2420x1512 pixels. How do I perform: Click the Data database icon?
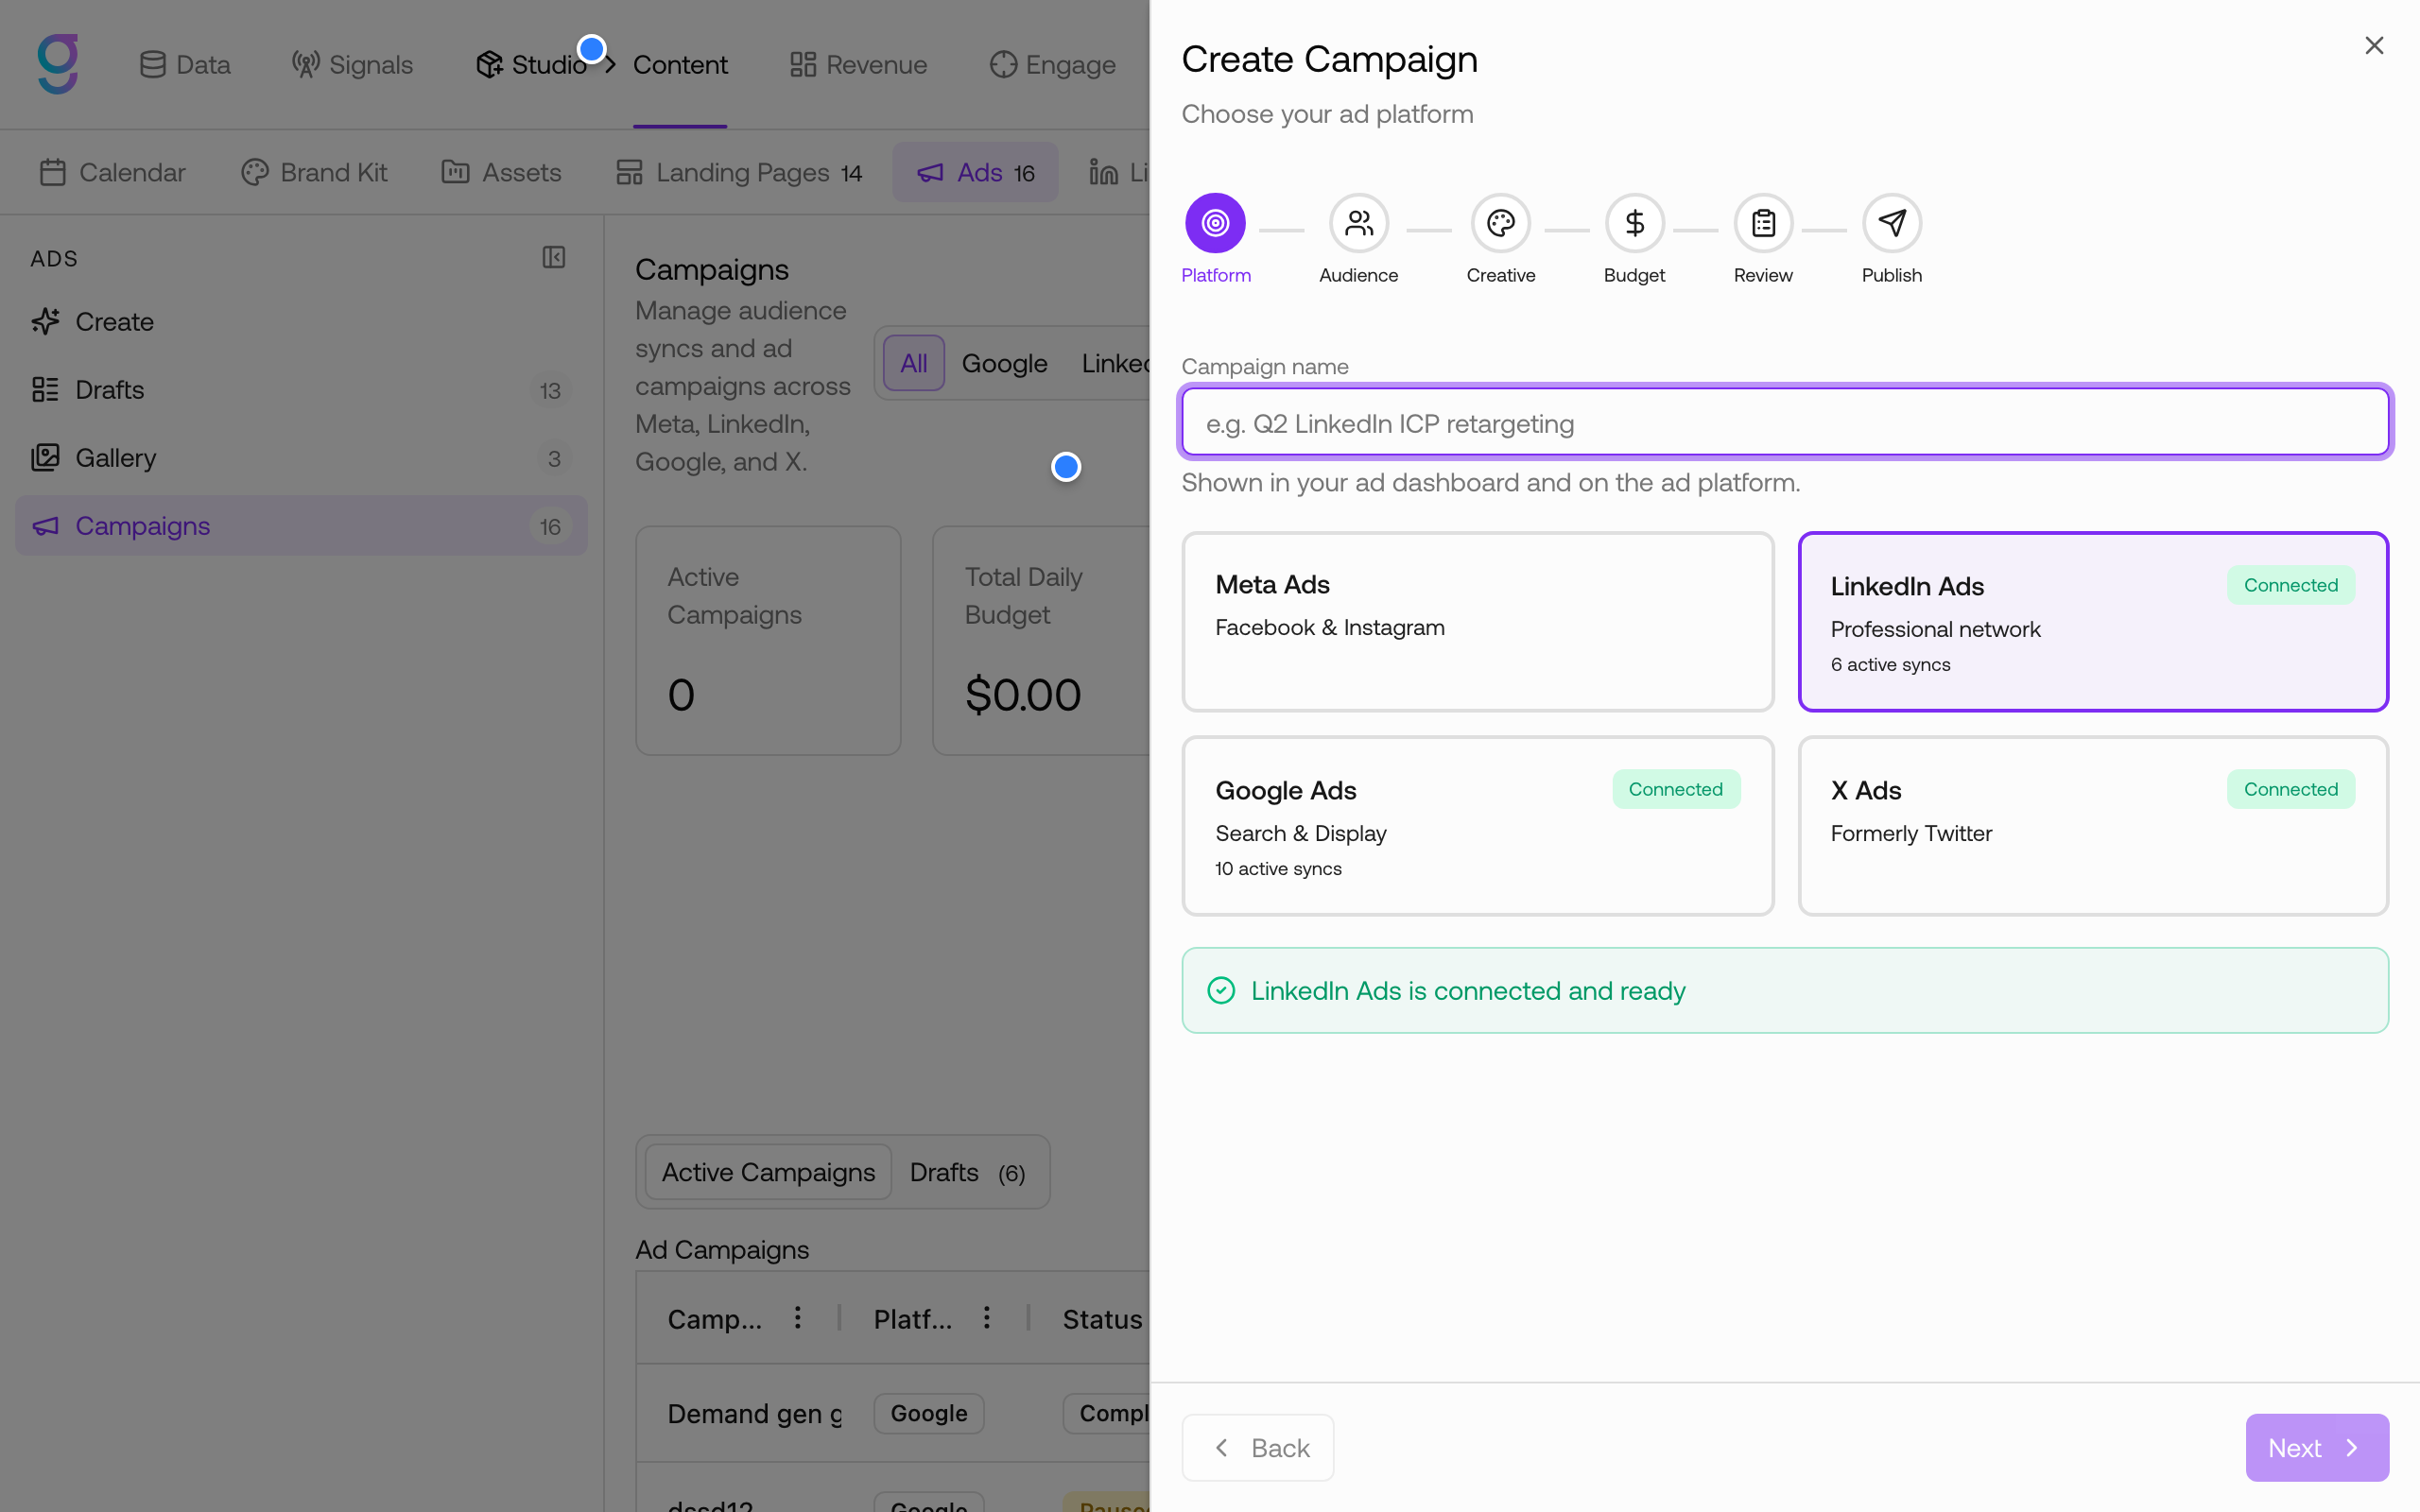click(x=152, y=64)
